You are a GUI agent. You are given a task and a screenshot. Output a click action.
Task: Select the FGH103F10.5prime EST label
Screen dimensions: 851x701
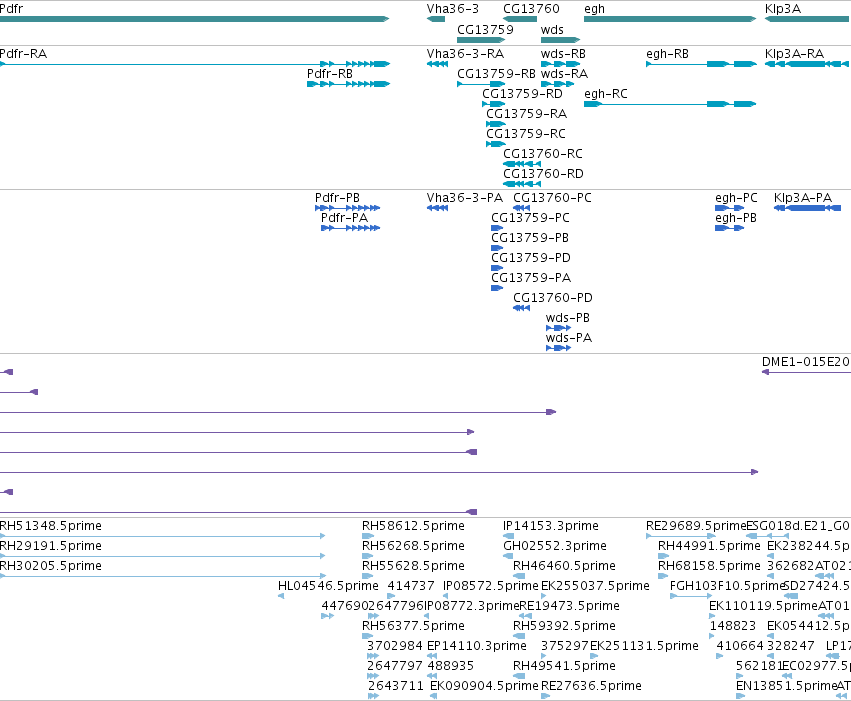click(x=727, y=587)
